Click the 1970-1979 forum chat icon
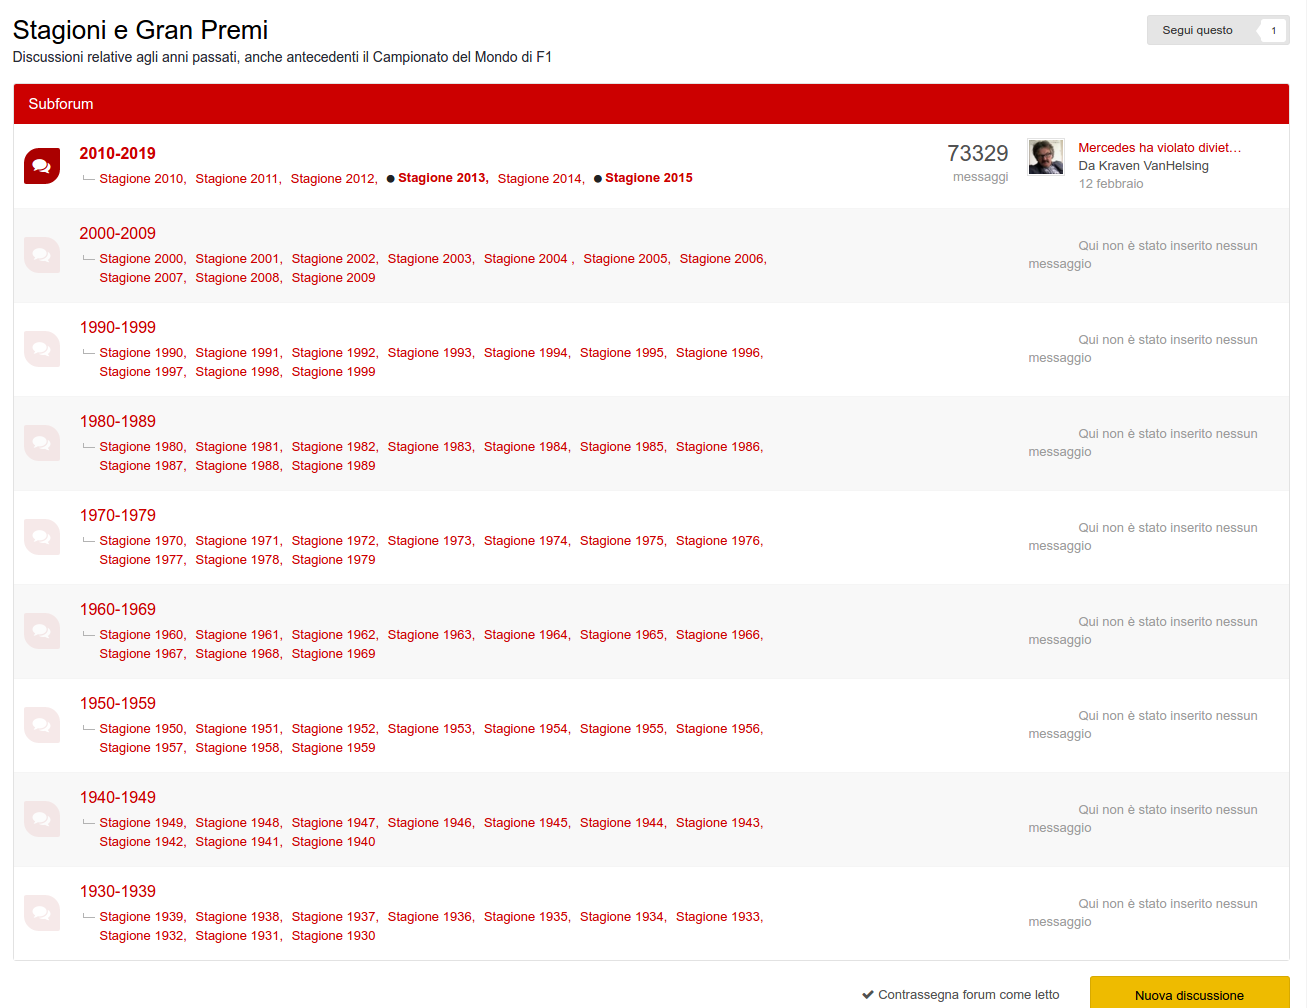The image size is (1307, 1008). [42, 537]
